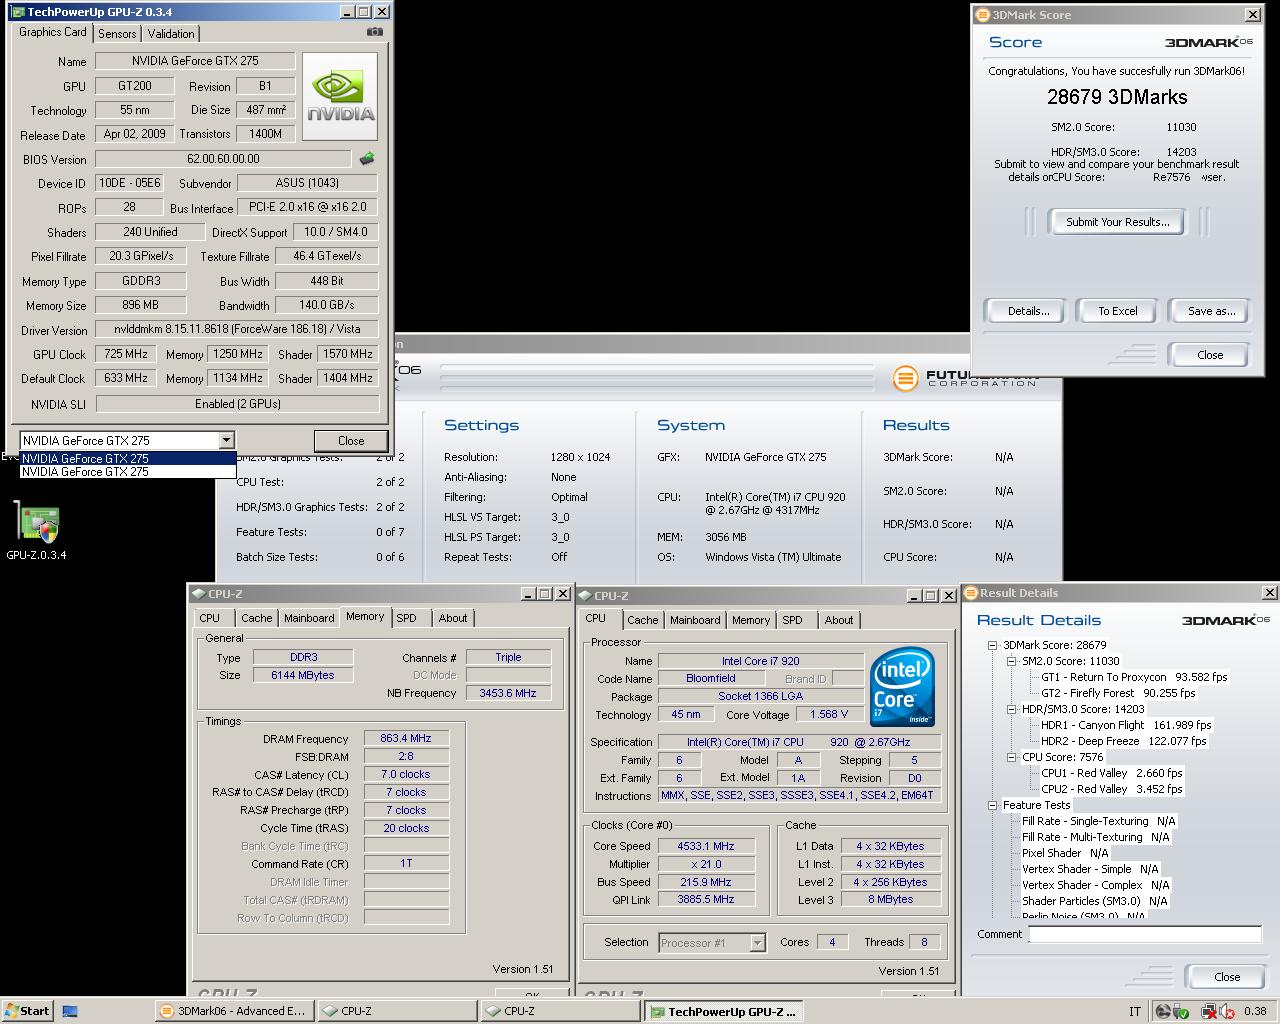1280x1024 pixels.
Task: Collapse the SM2.0 Score: 11030 tree node
Action: tap(1012, 661)
